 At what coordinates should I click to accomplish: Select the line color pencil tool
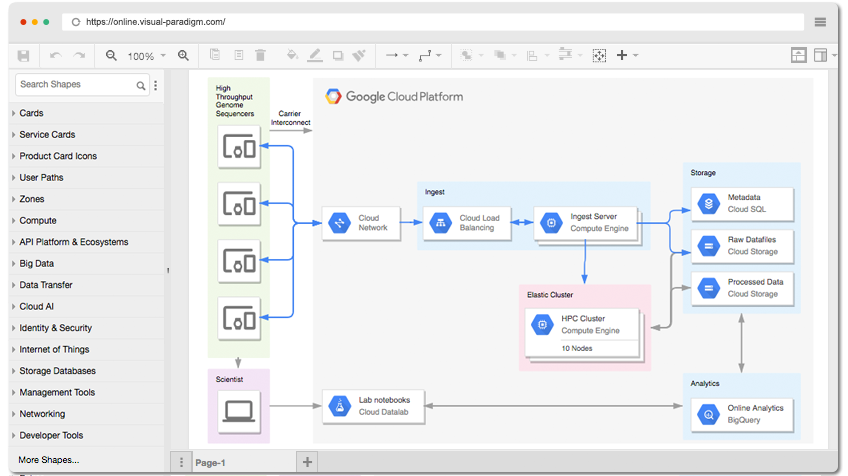[x=315, y=55]
